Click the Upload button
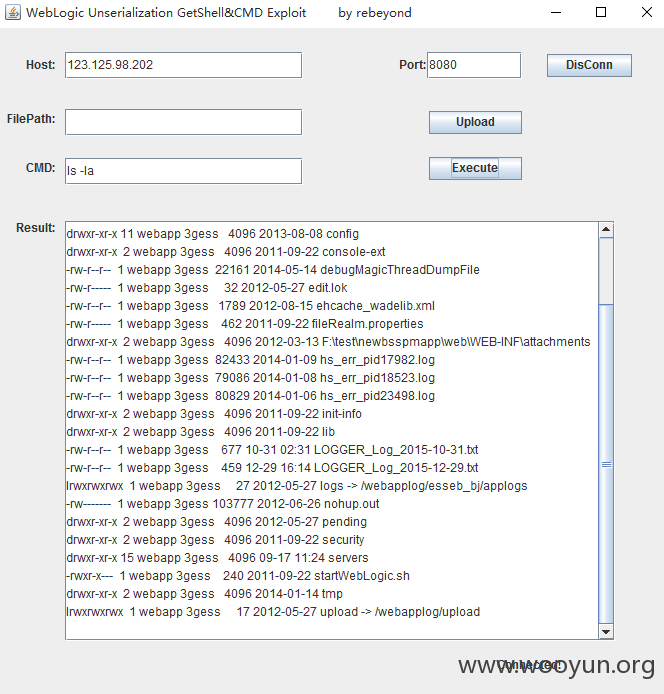The height and width of the screenshot is (694, 664). 475,122
